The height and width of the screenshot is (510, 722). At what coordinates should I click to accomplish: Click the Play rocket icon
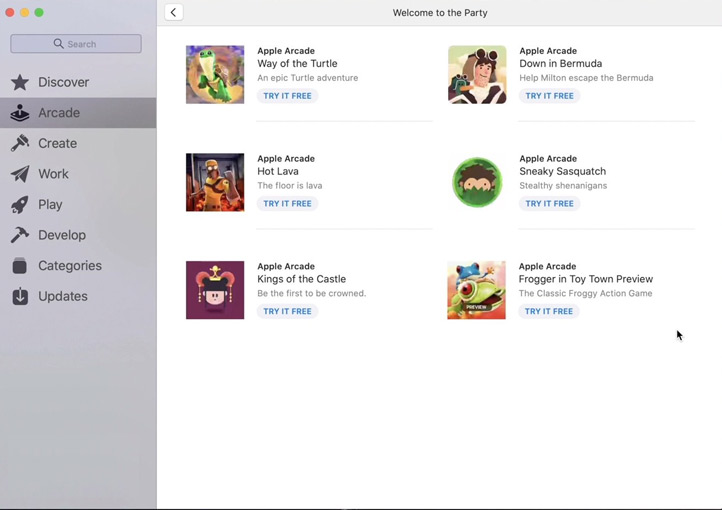click(x=20, y=205)
